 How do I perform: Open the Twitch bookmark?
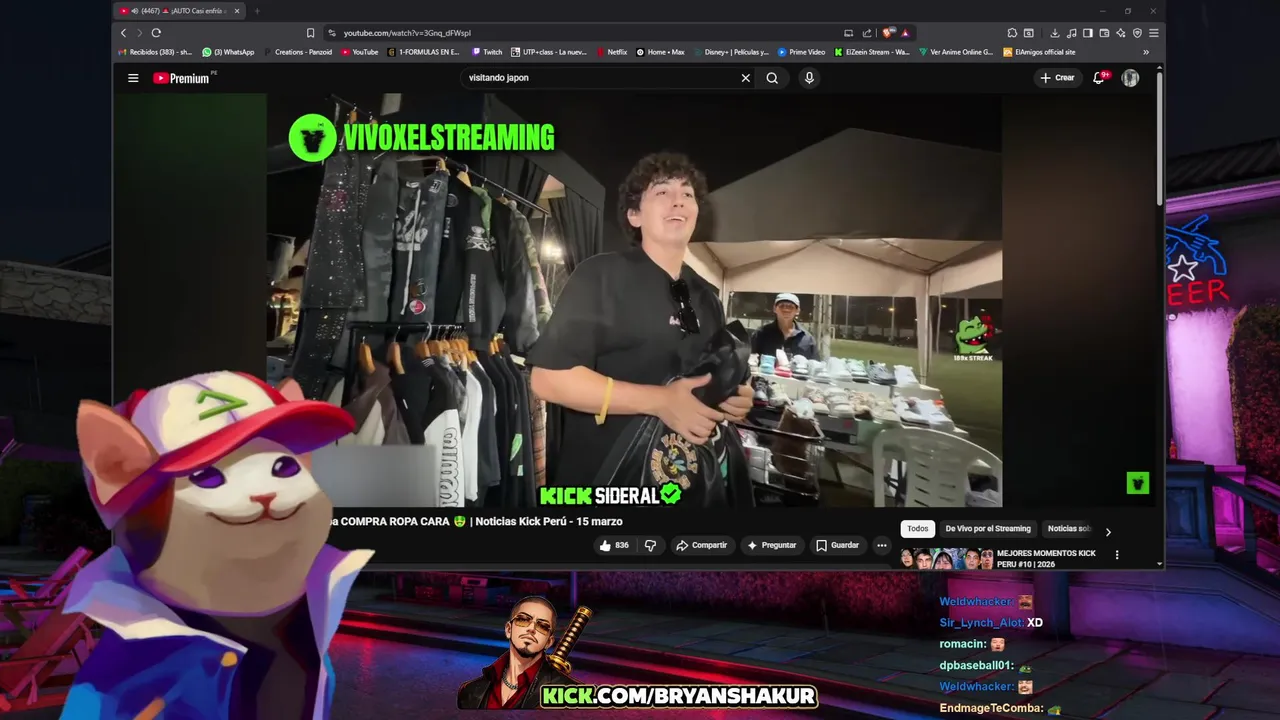(x=487, y=52)
